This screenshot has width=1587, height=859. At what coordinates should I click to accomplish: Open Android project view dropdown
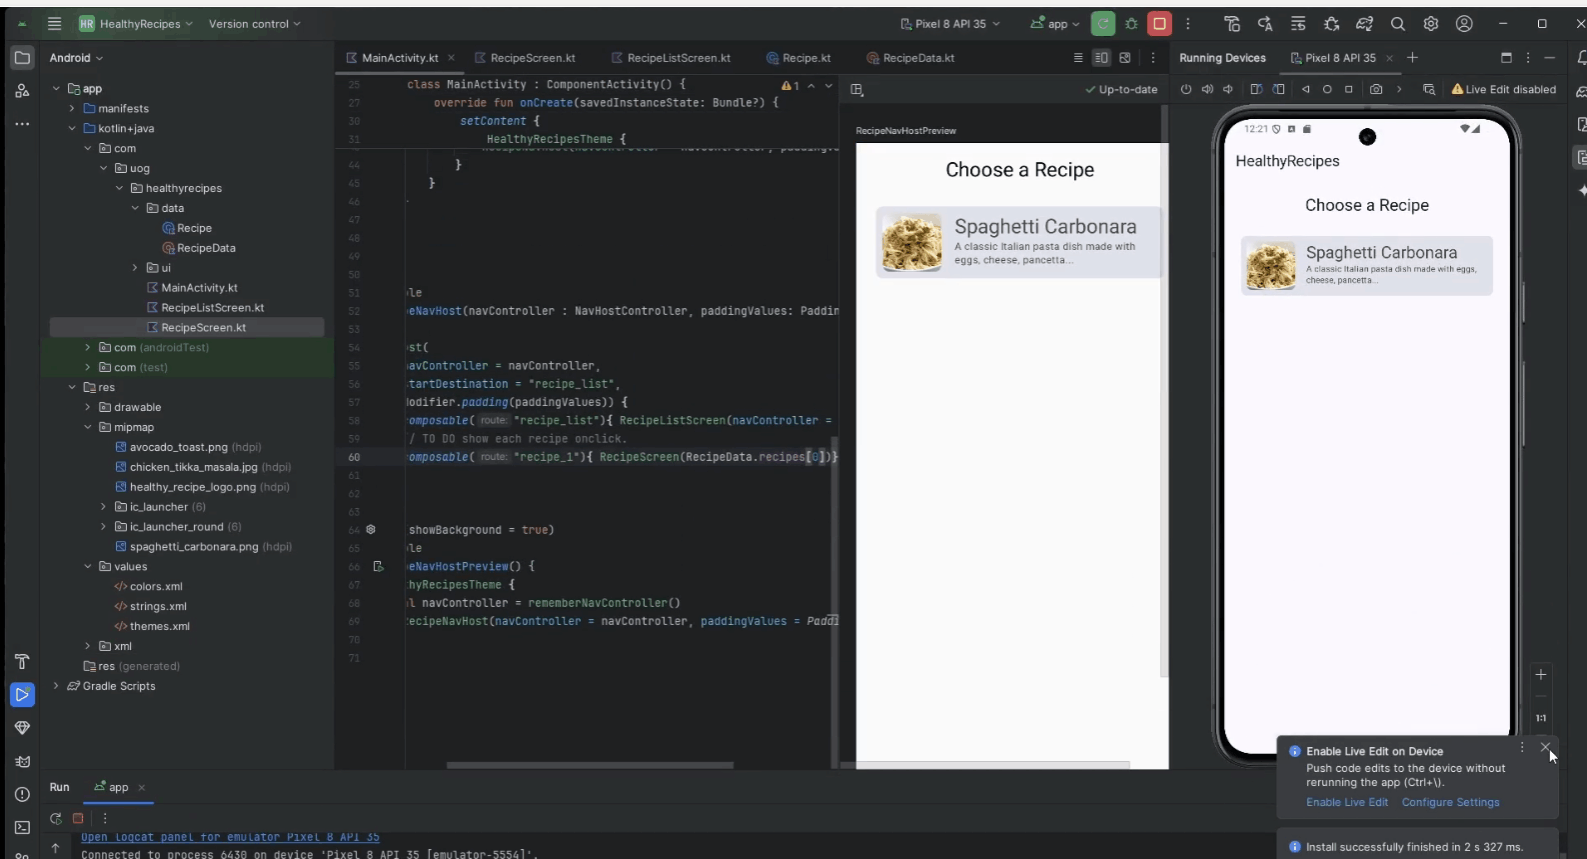click(x=76, y=58)
